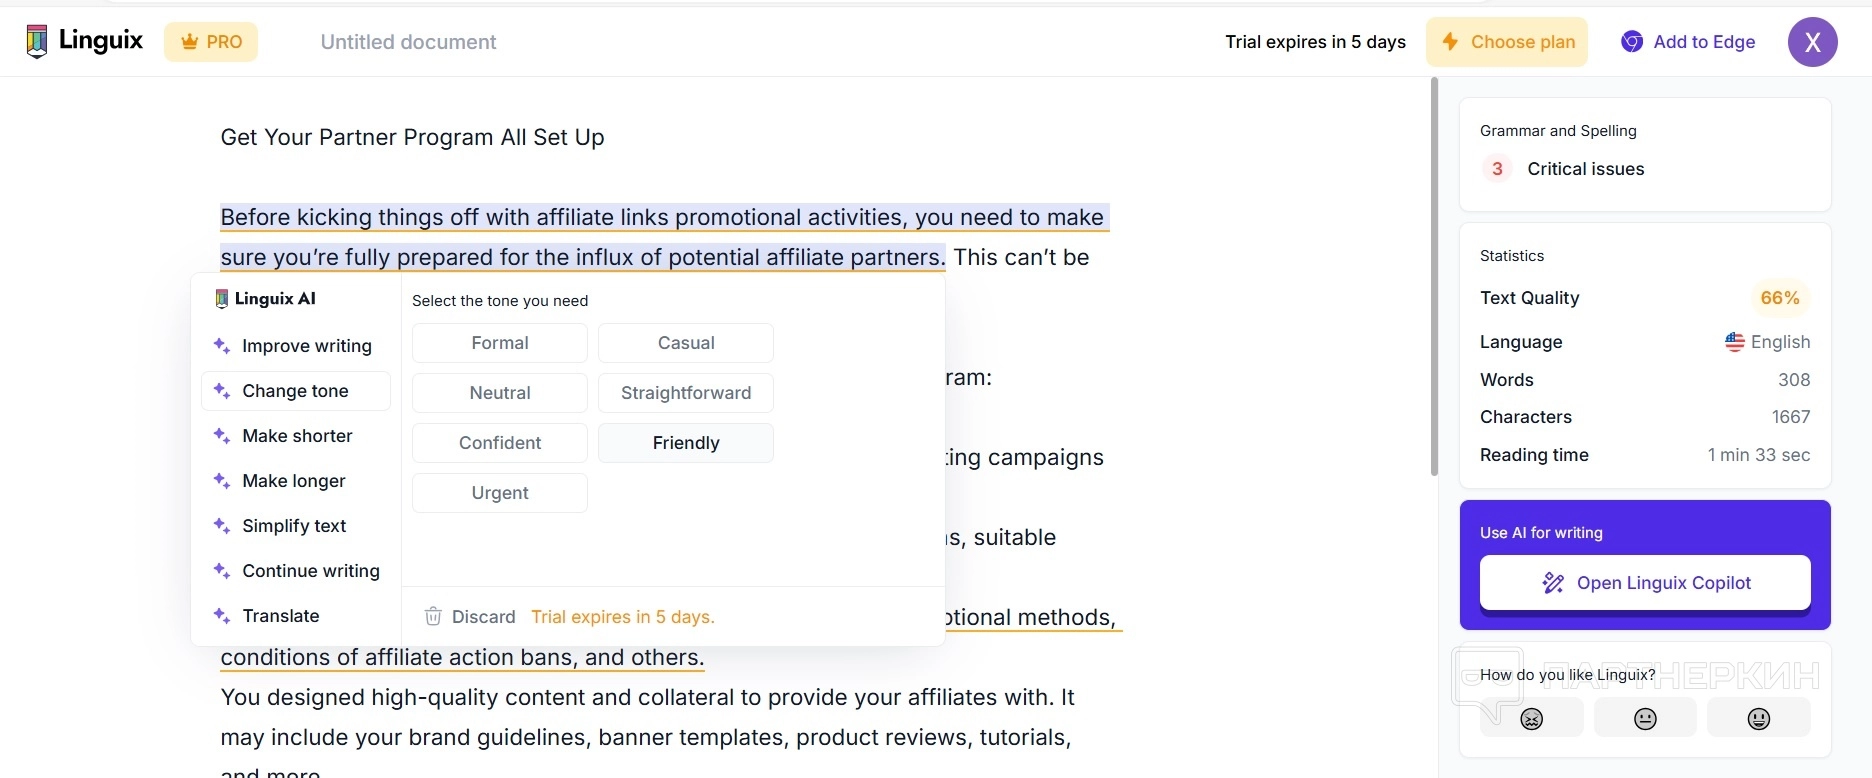Image resolution: width=1872 pixels, height=778 pixels.
Task: Open Linguix Copilot
Action: [1645, 583]
